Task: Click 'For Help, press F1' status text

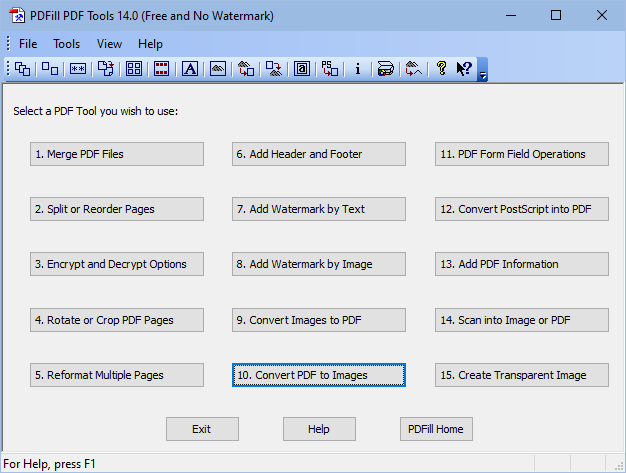Action: click(49, 464)
